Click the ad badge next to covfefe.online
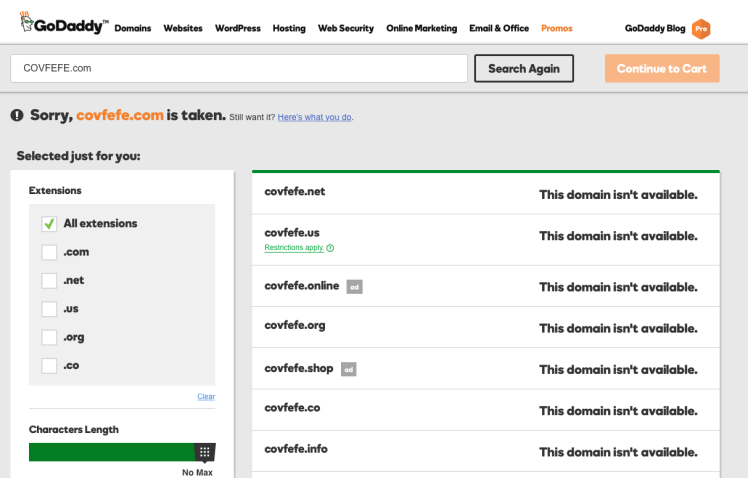Image resolution: width=748 pixels, height=478 pixels. tap(354, 287)
